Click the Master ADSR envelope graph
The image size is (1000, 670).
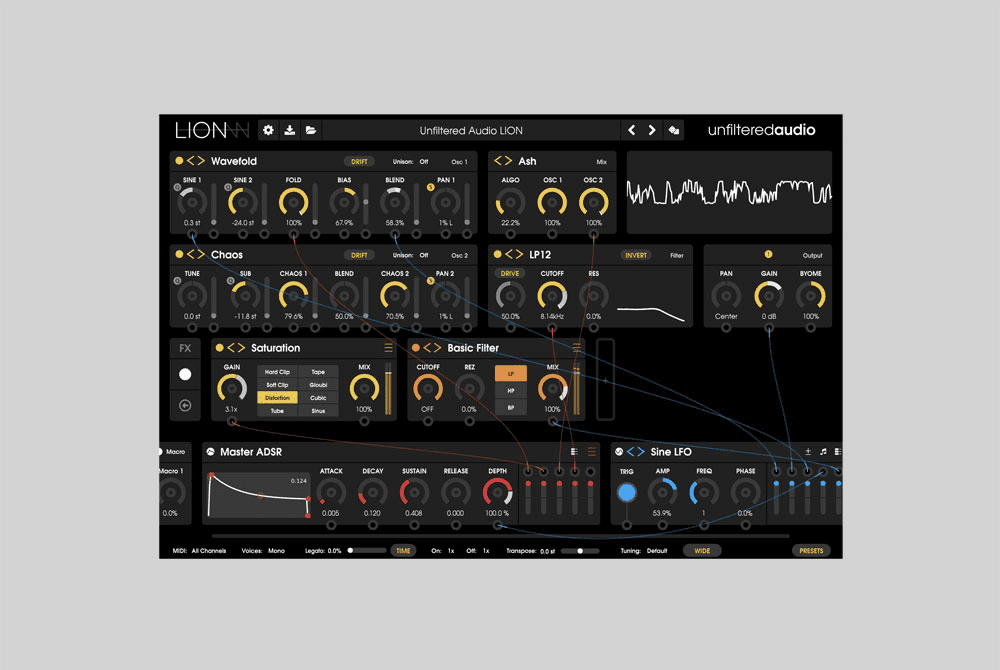pos(258,495)
